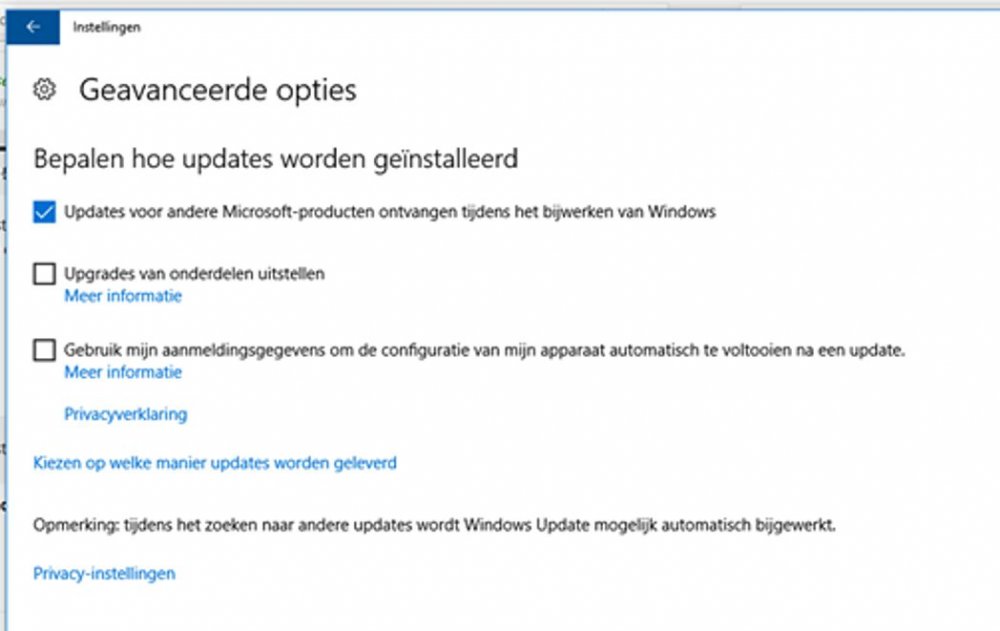The height and width of the screenshot is (631, 1000).
Task: Click the back arrow button
Action: point(33,27)
